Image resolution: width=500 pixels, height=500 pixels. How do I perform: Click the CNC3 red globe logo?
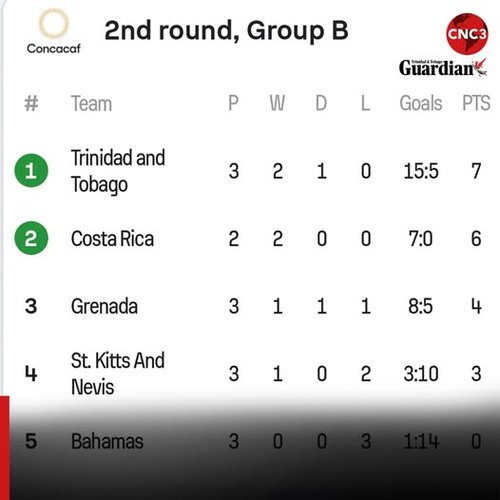point(467,34)
